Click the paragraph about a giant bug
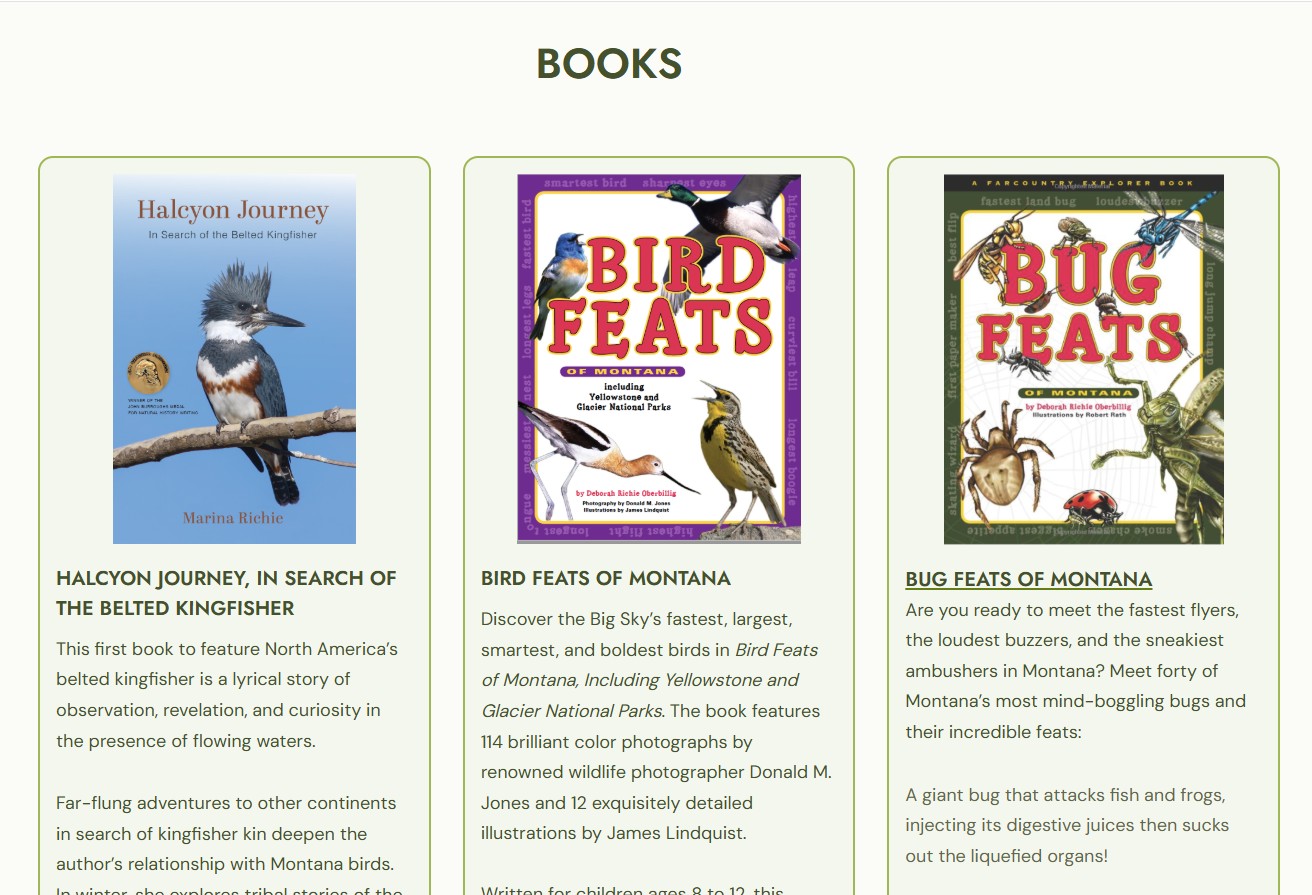The height and width of the screenshot is (895, 1312). point(1067,826)
